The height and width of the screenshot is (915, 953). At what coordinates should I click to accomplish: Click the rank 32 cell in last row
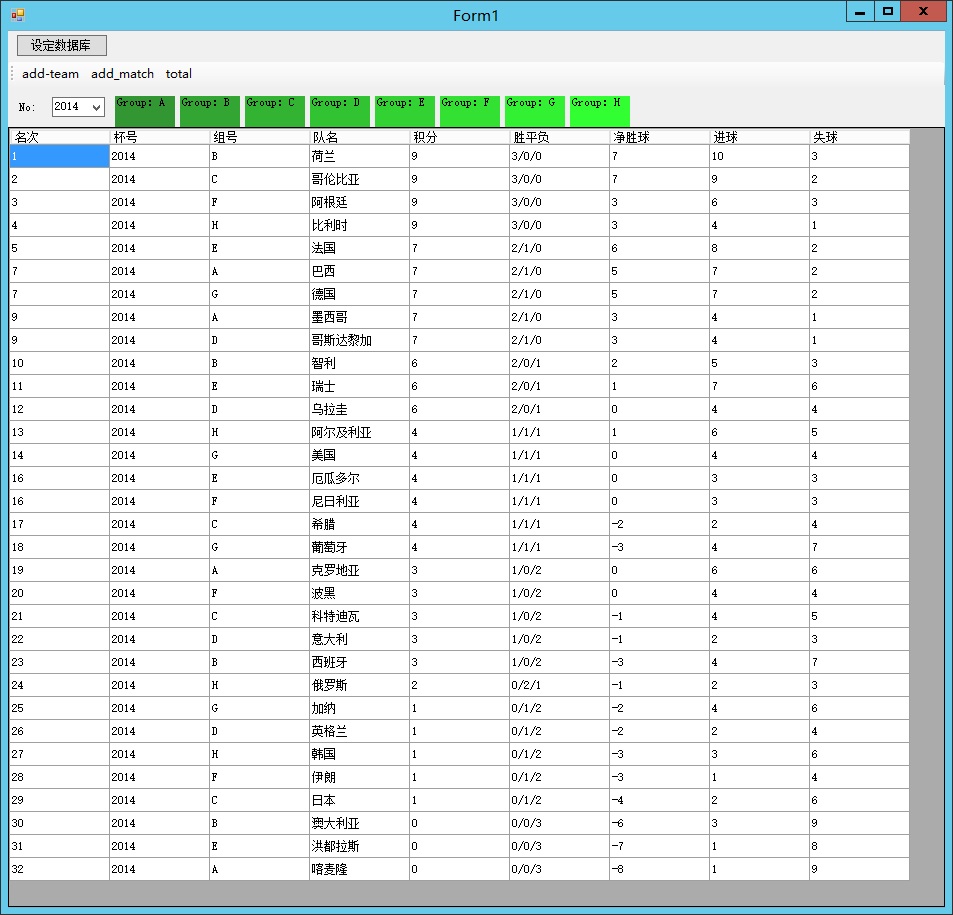(60, 869)
